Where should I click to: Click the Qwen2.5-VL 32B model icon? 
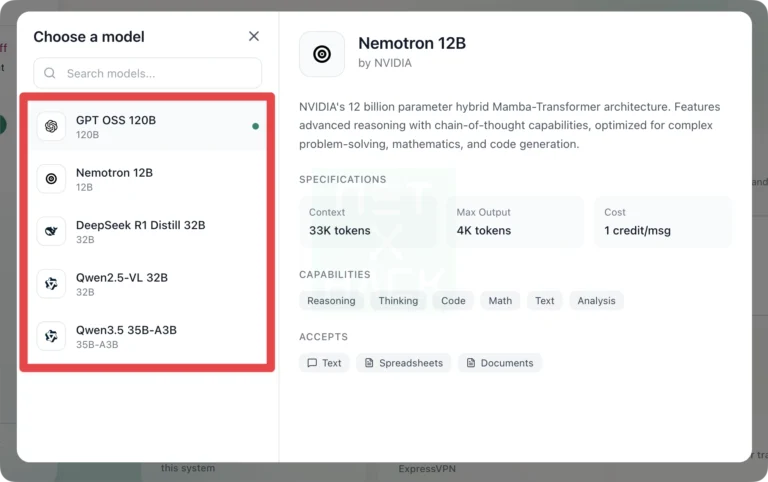[51, 284]
